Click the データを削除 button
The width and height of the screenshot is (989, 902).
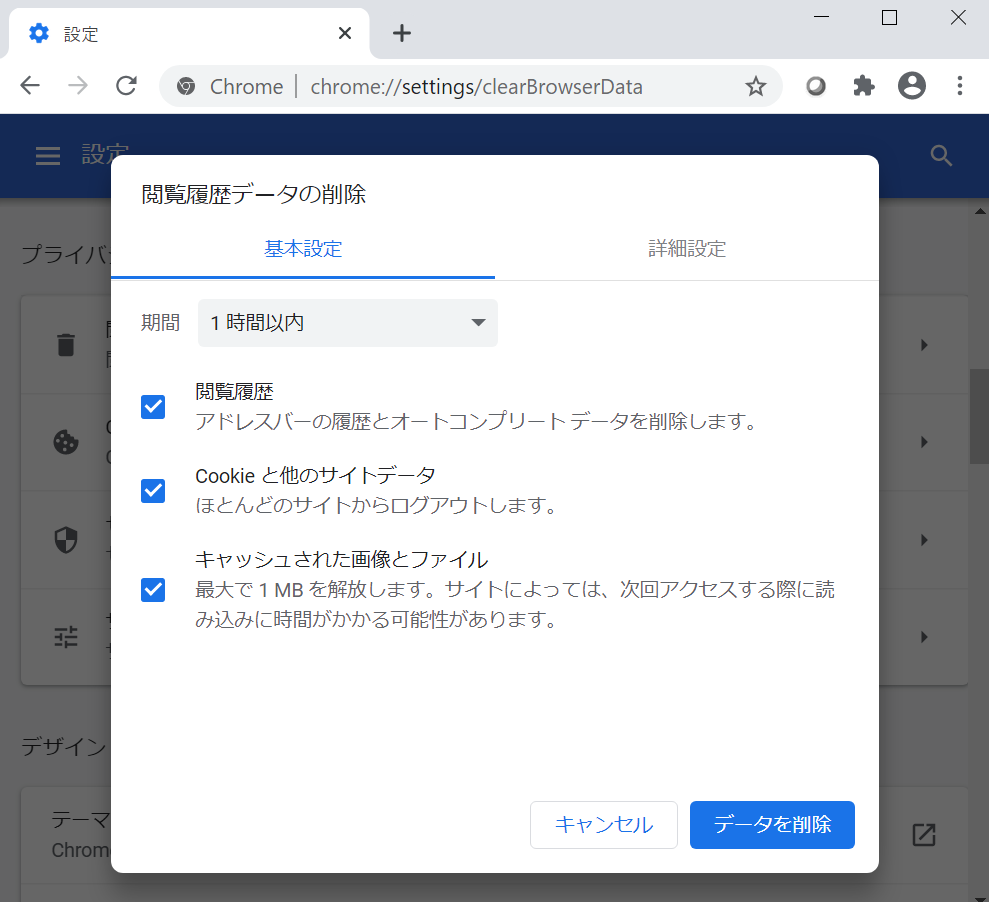click(x=772, y=825)
